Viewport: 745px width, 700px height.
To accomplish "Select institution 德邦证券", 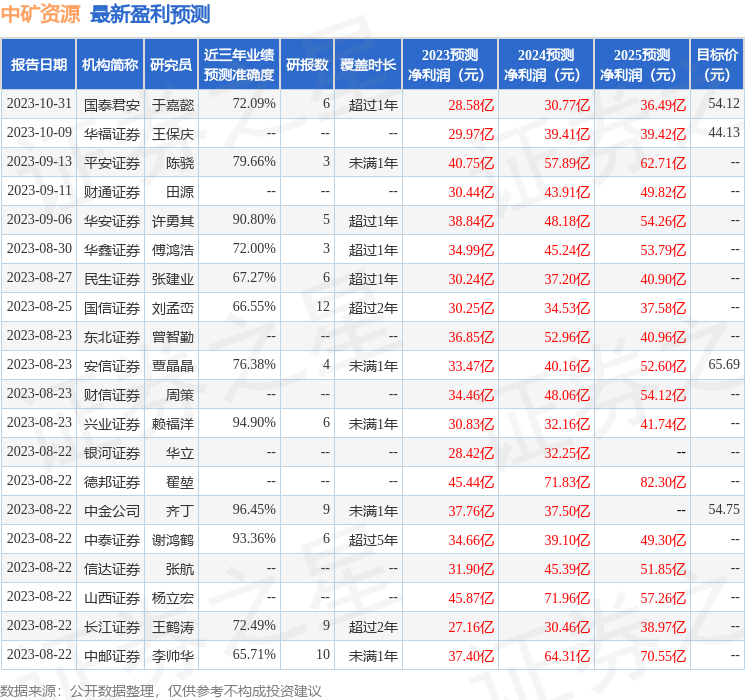I will [112, 481].
